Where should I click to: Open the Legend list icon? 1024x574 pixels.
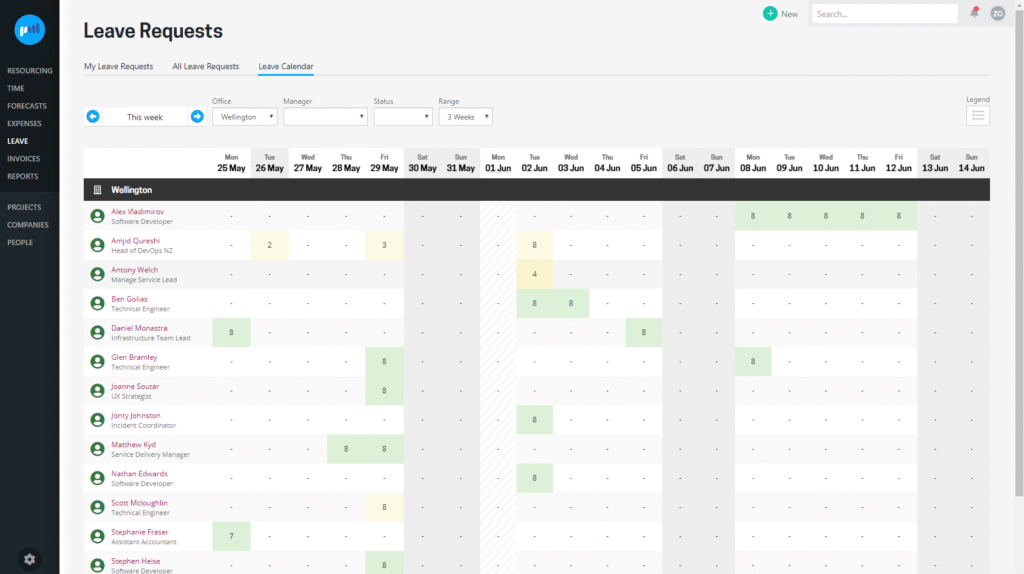coord(978,116)
